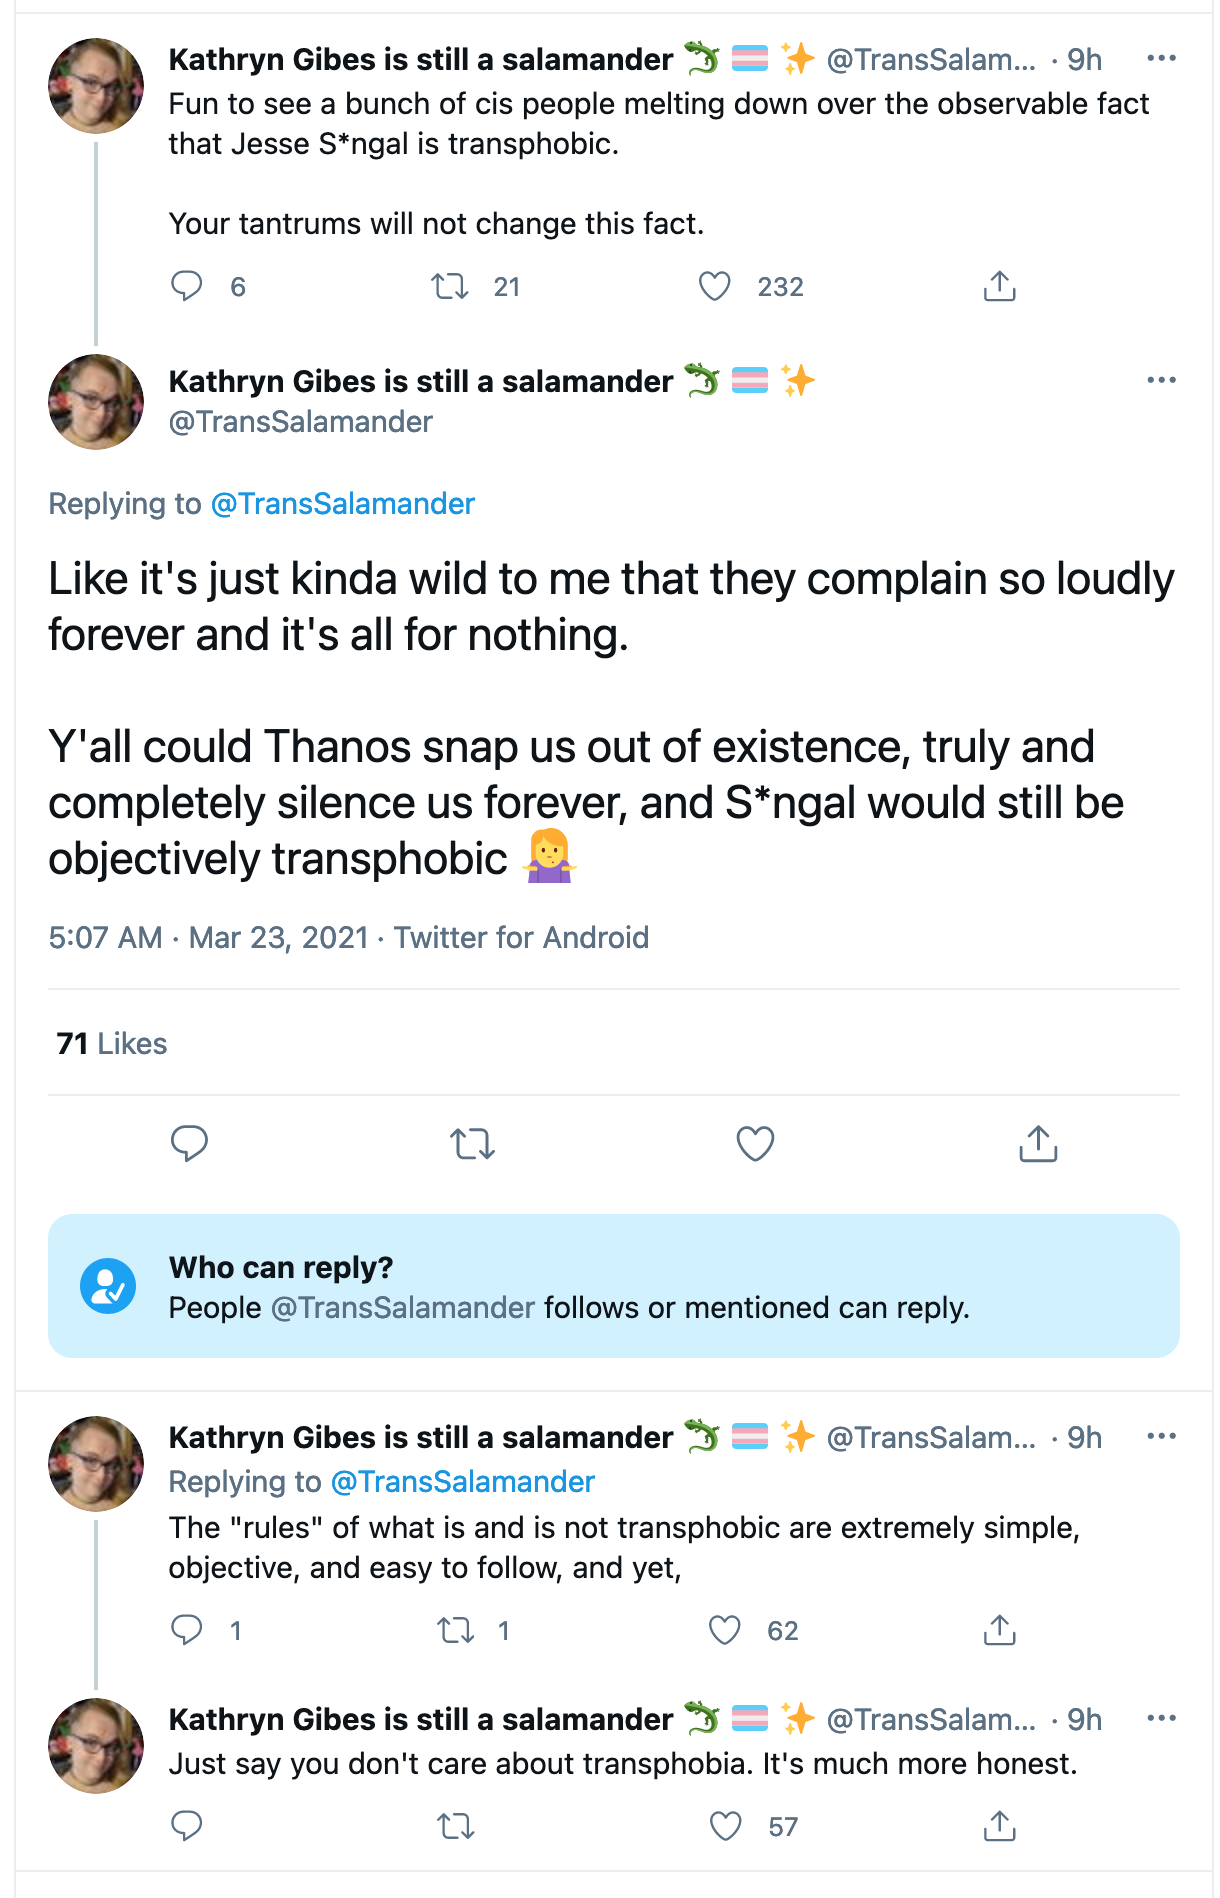This screenshot has height=1898, width=1220.
Task: Share the main tweet dated Mar 23, 2021
Action: tap(1038, 1143)
